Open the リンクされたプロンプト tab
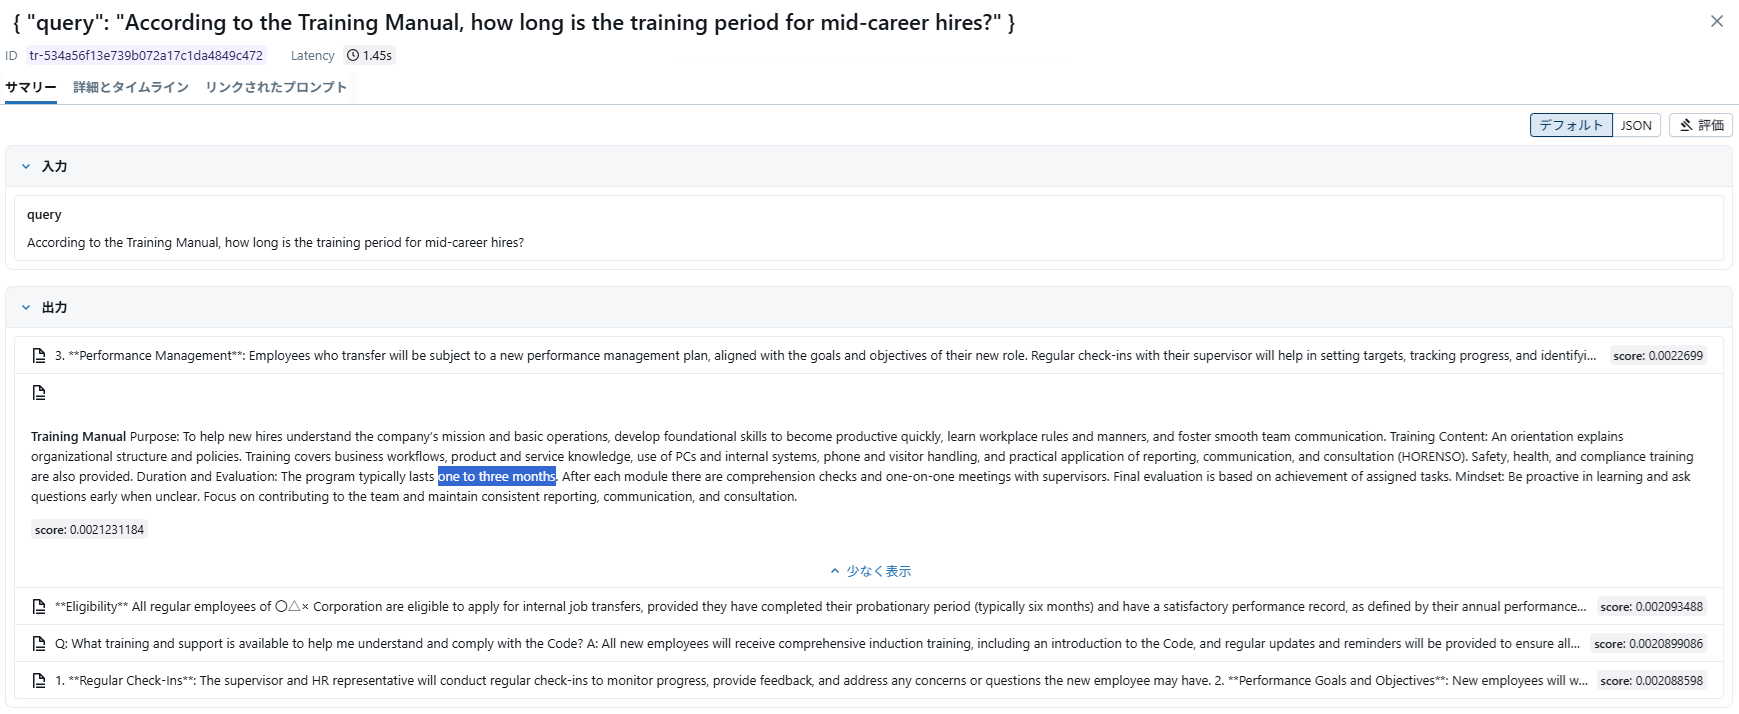Viewport: 1739px width, 714px height. 276,87
